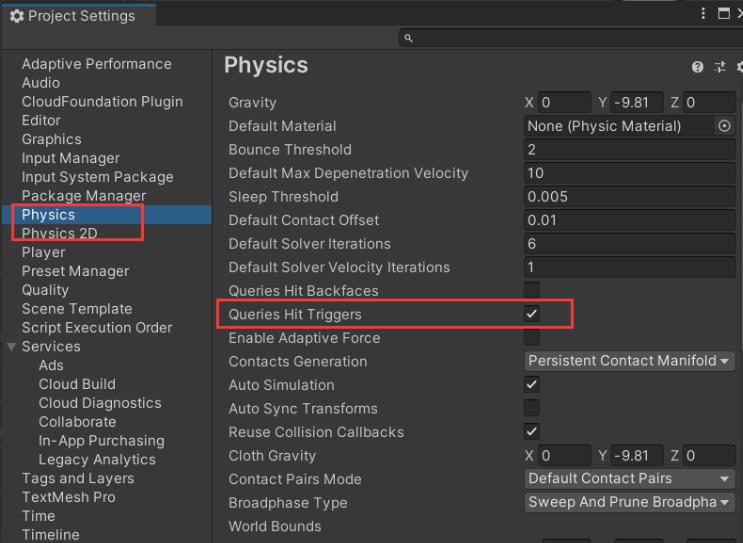This screenshot has height=543, width=743.
Task: Maximize the Project Settings window
Action: pyautogui.click(x=724, y=14)
